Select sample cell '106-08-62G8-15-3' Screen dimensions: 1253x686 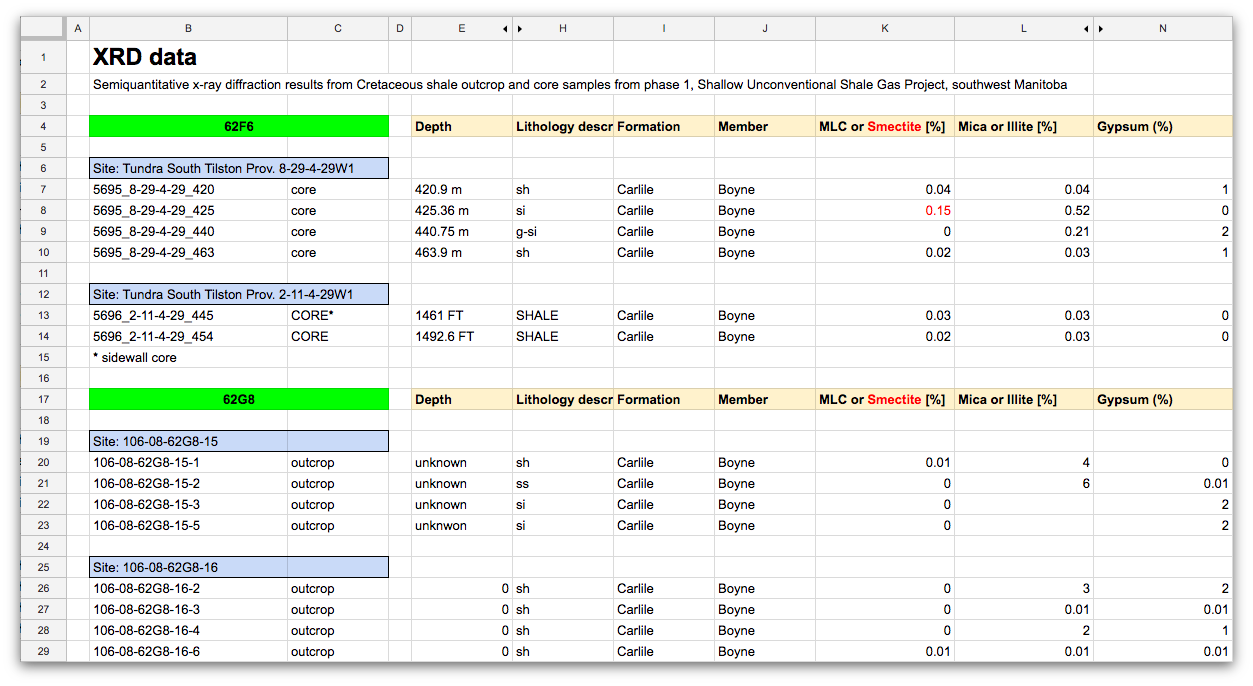pos(188,505)
